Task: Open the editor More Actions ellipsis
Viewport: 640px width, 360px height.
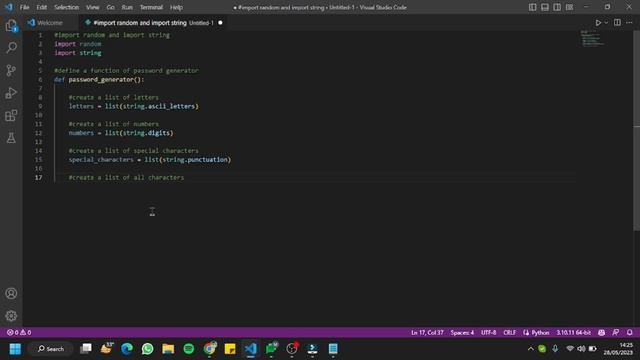Action: pyautogui.click(x=629, y=23)
